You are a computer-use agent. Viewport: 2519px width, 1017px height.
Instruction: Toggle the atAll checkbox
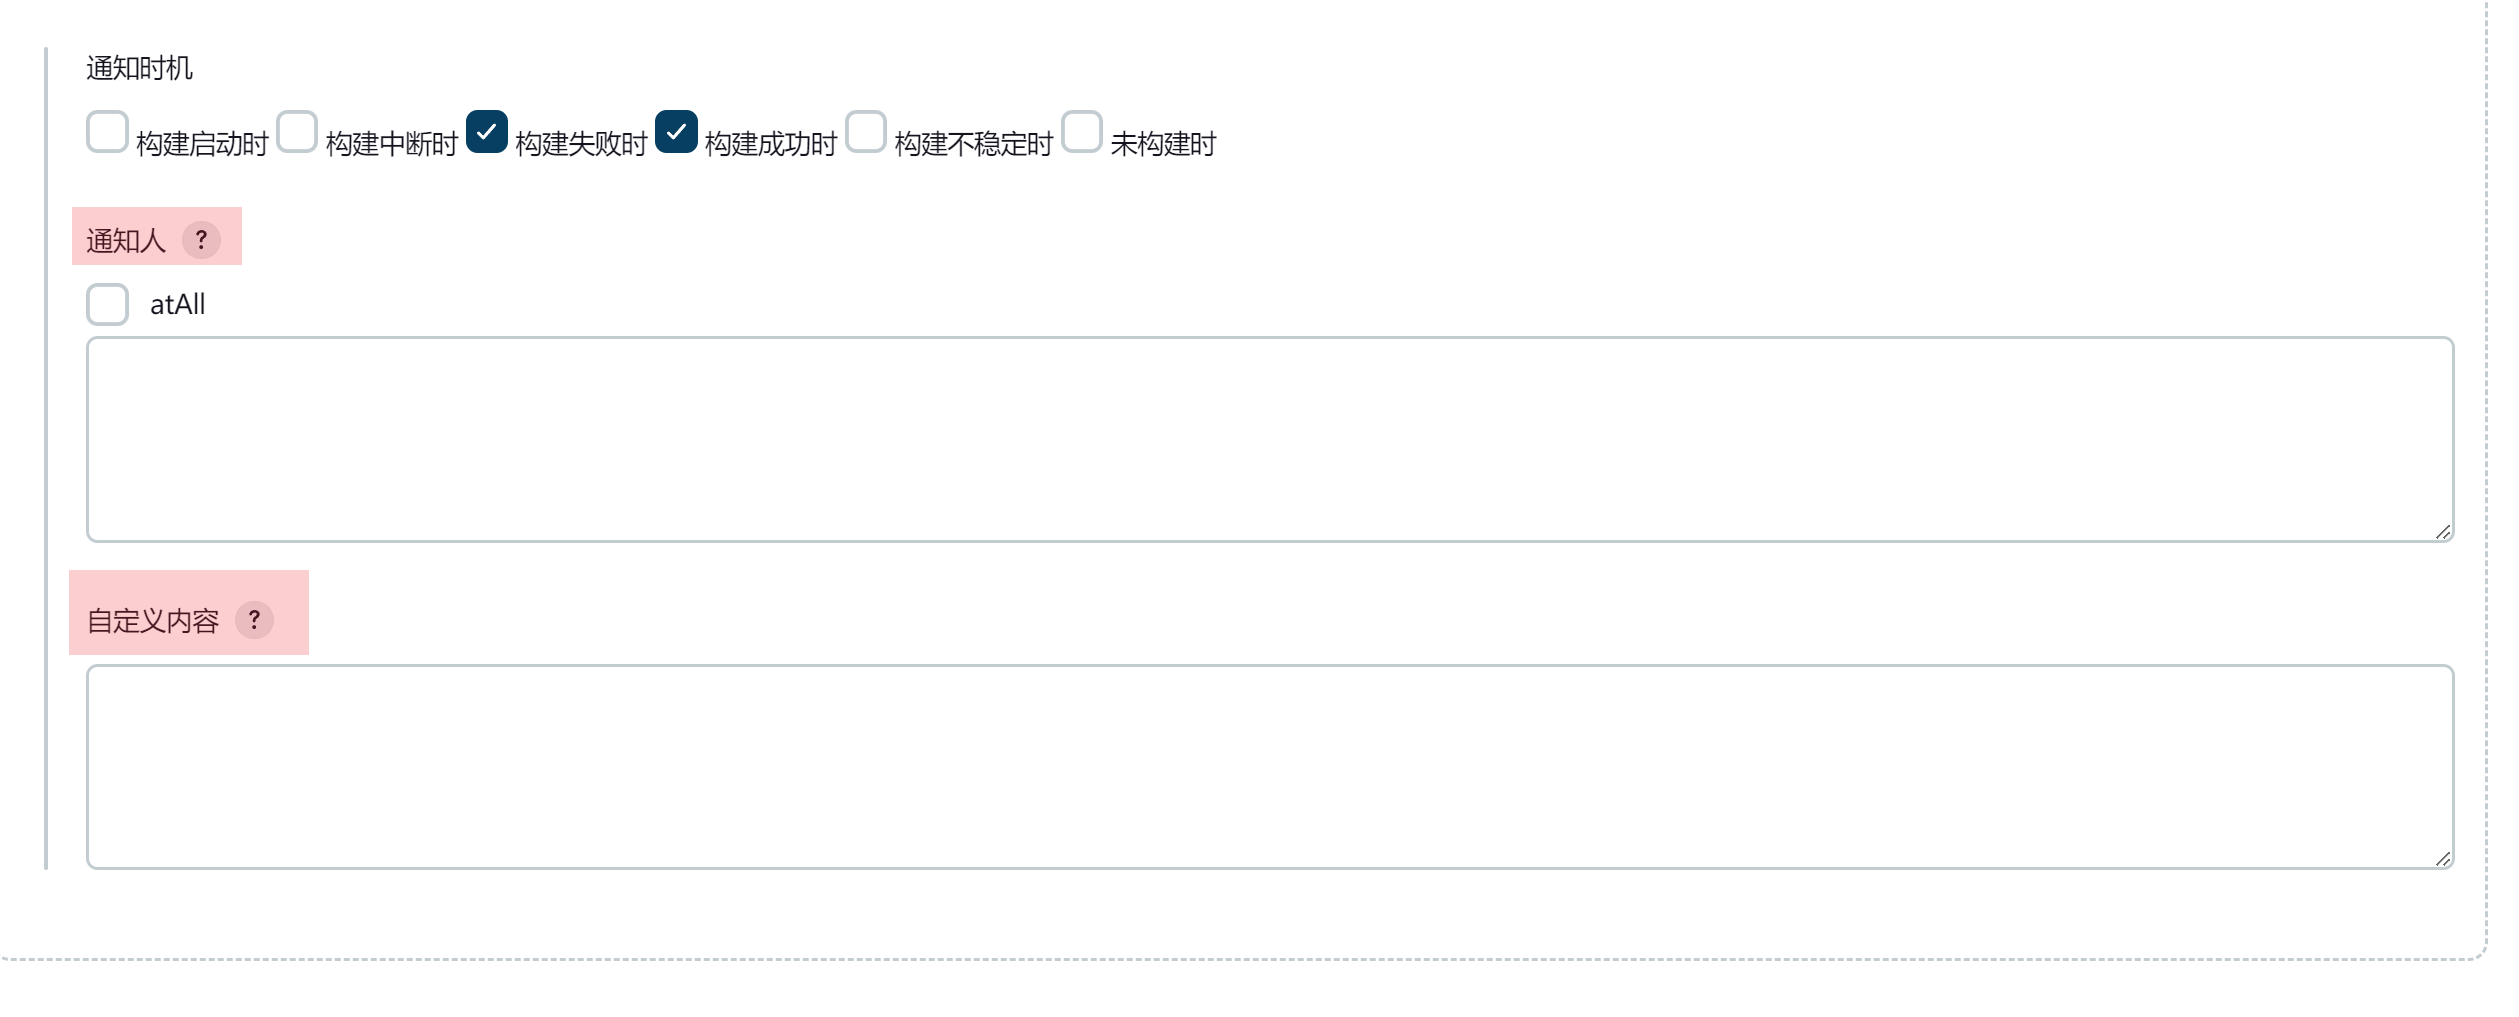point(107,304)
